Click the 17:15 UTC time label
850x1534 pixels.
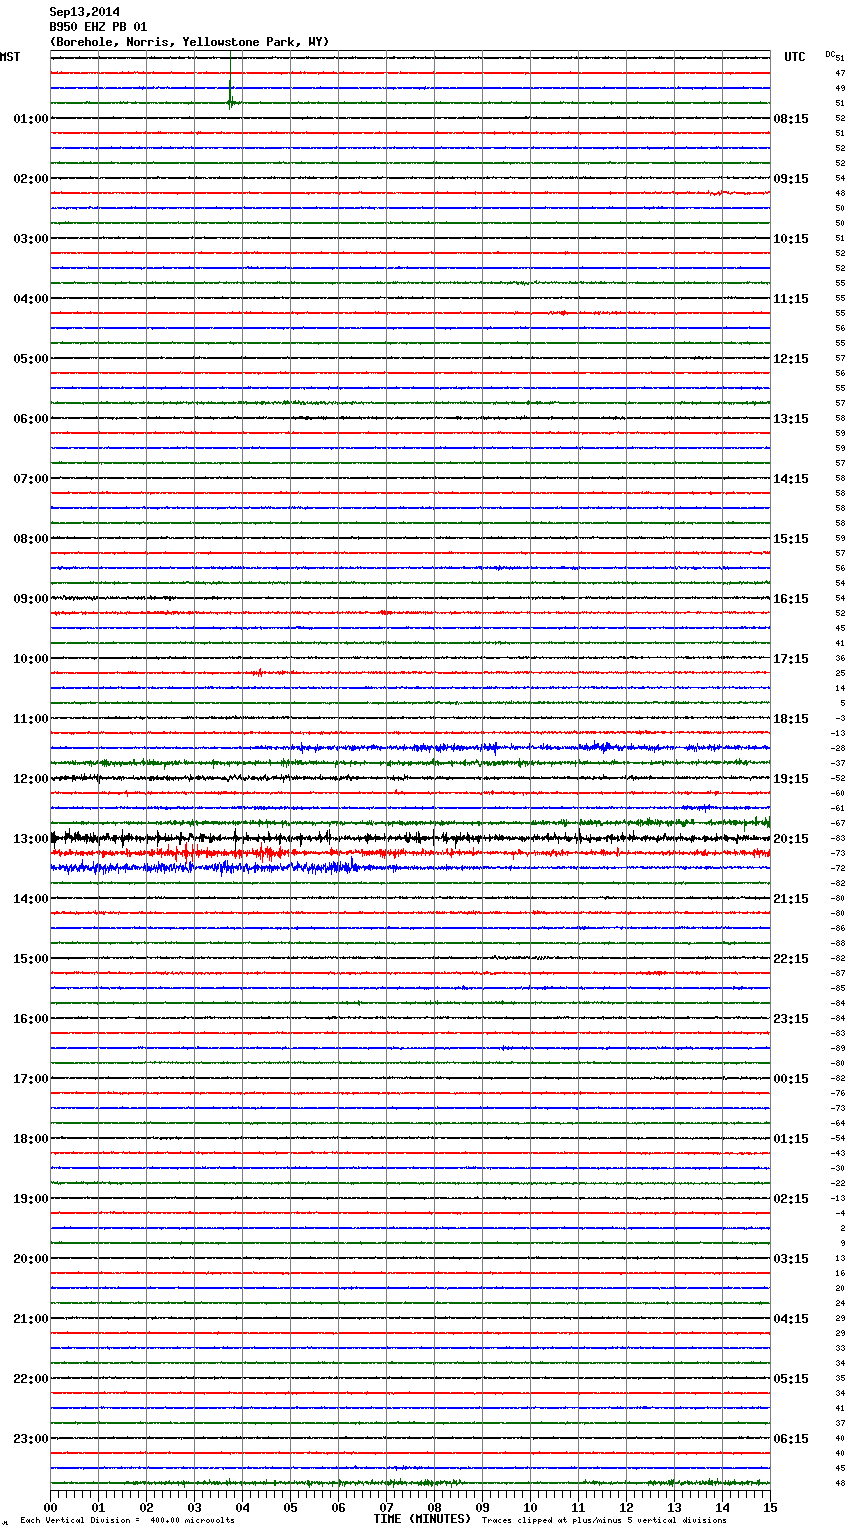(791, 659)
